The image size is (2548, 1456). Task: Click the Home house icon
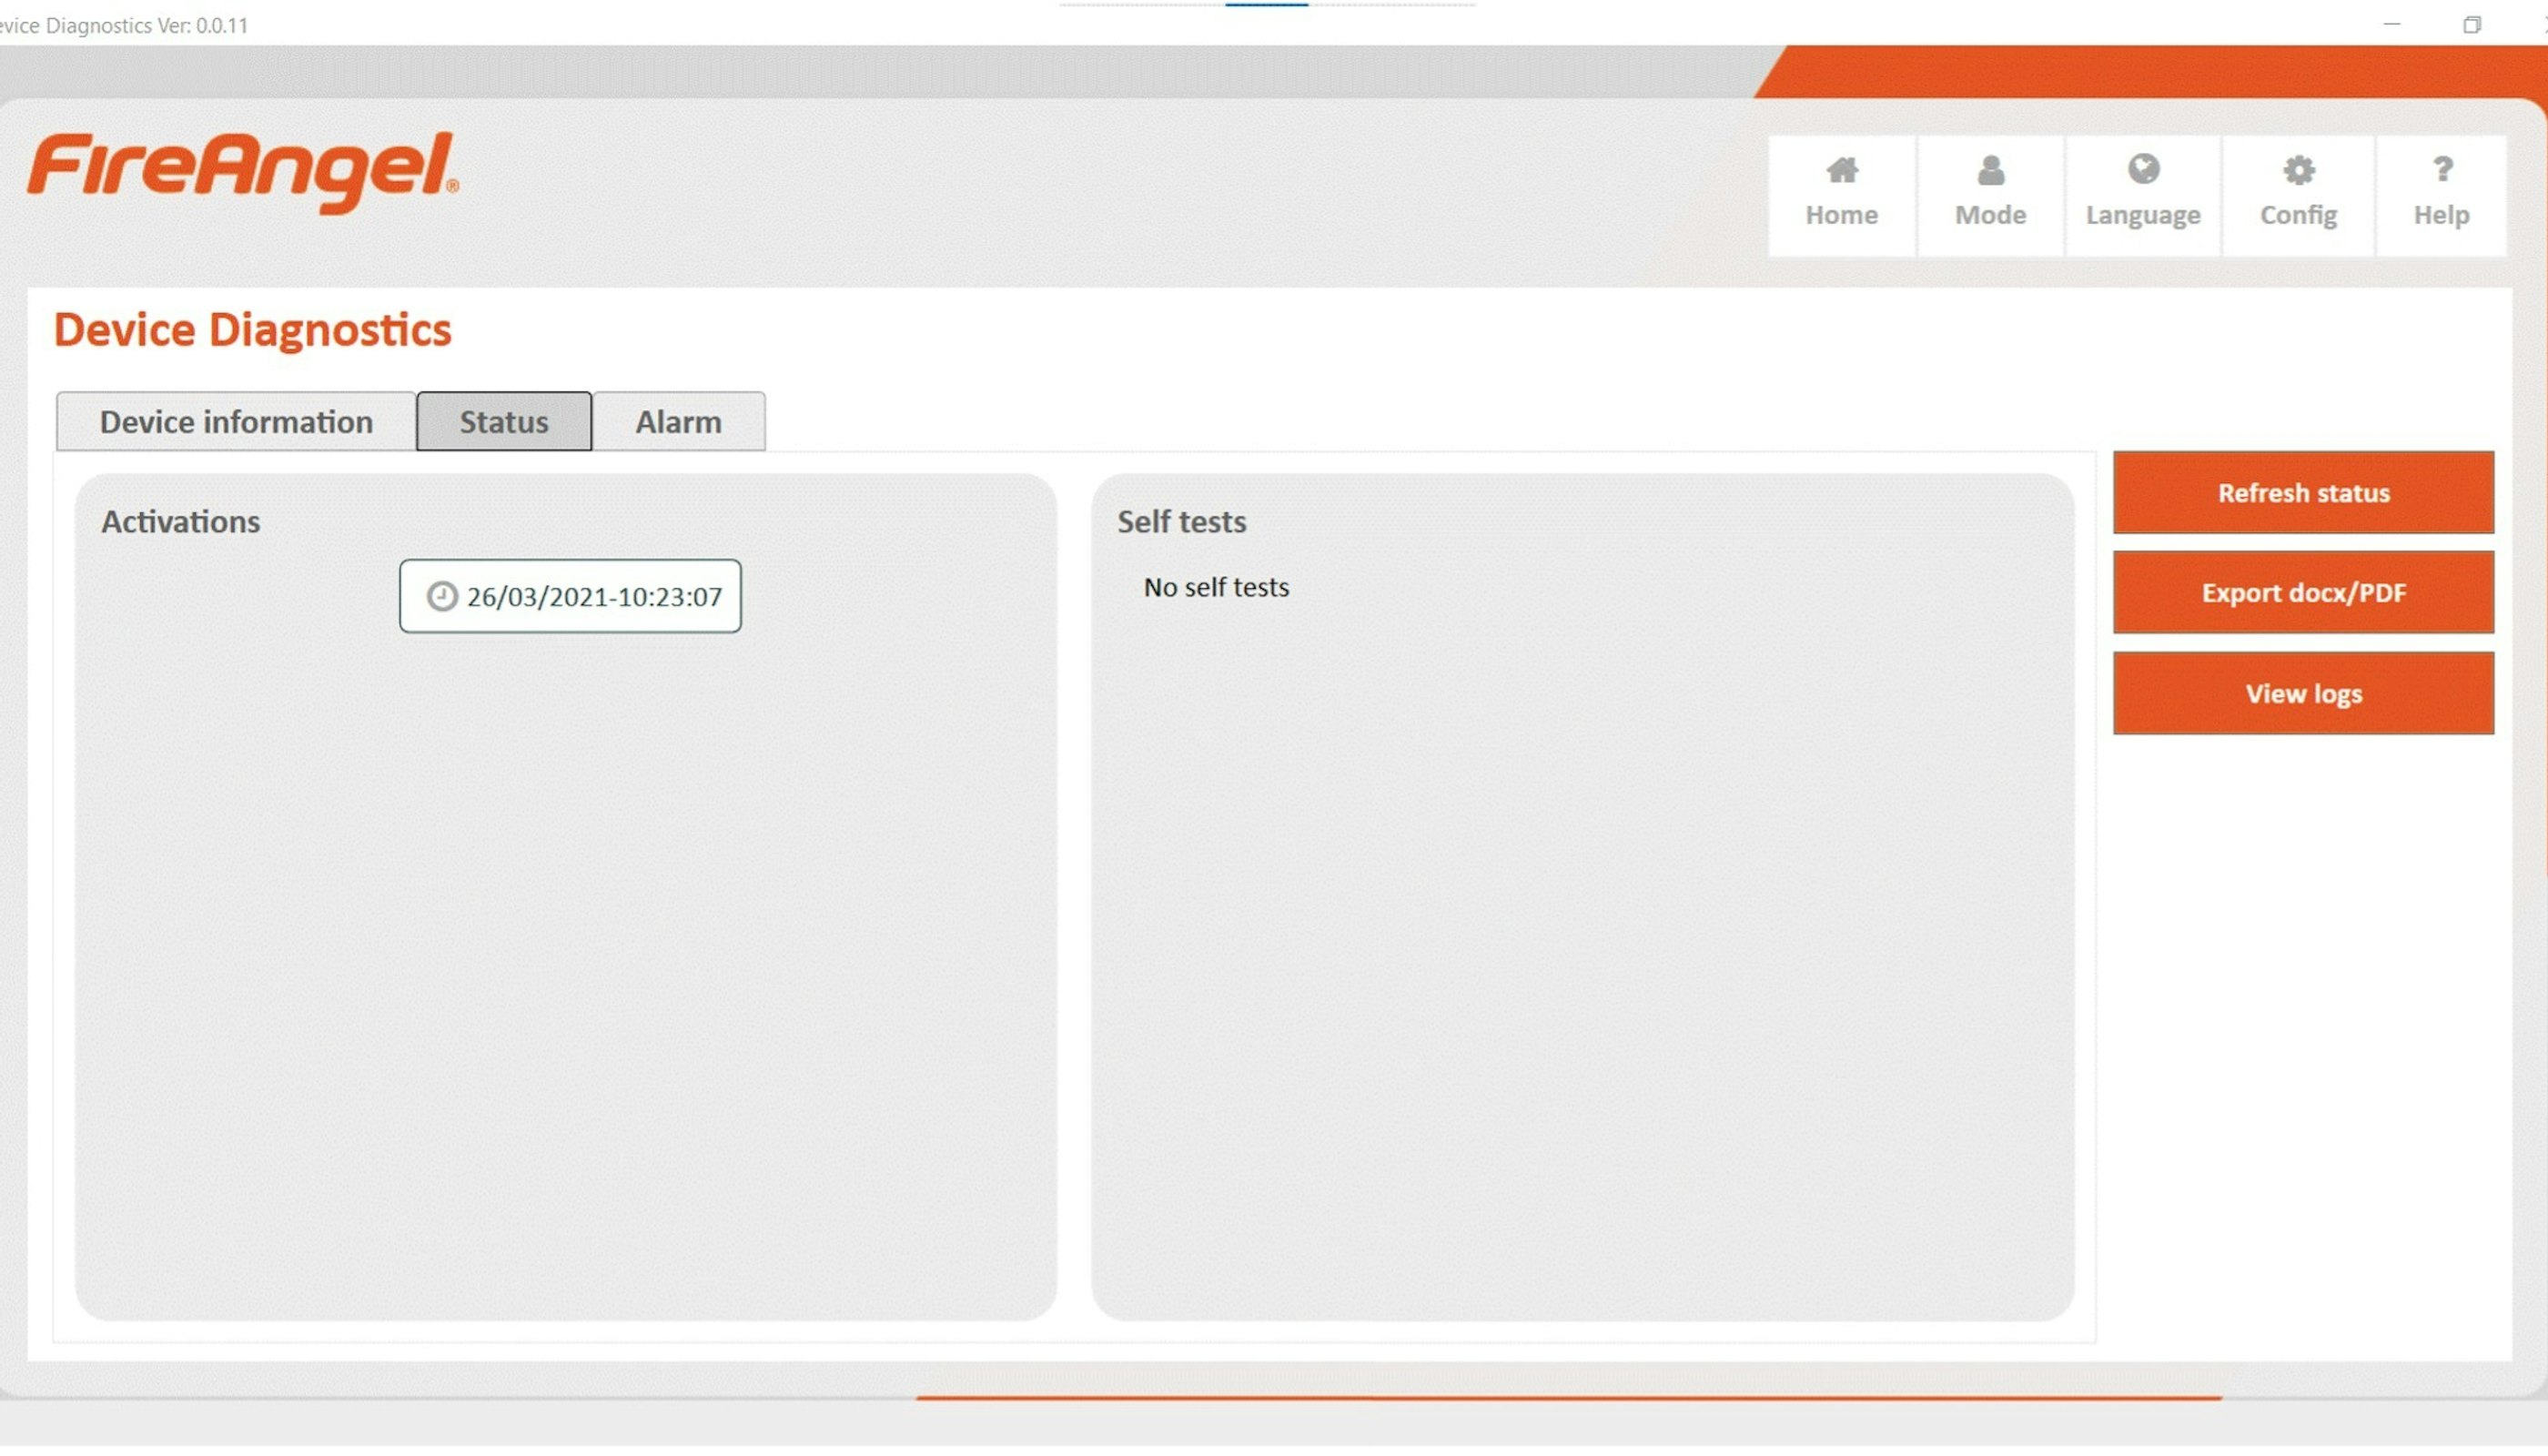pos(1841,172)
